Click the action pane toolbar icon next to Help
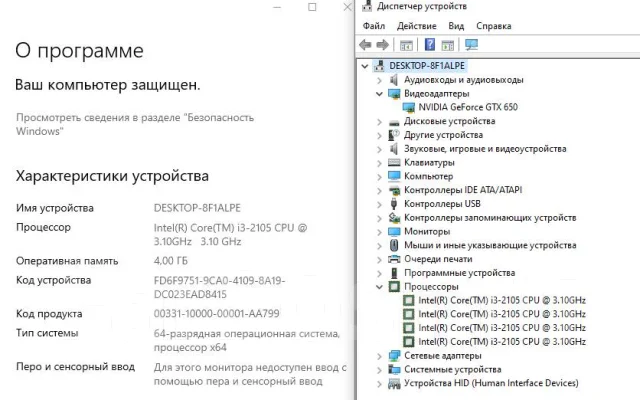This screenshot has width=640, height=400. (448, 45)
